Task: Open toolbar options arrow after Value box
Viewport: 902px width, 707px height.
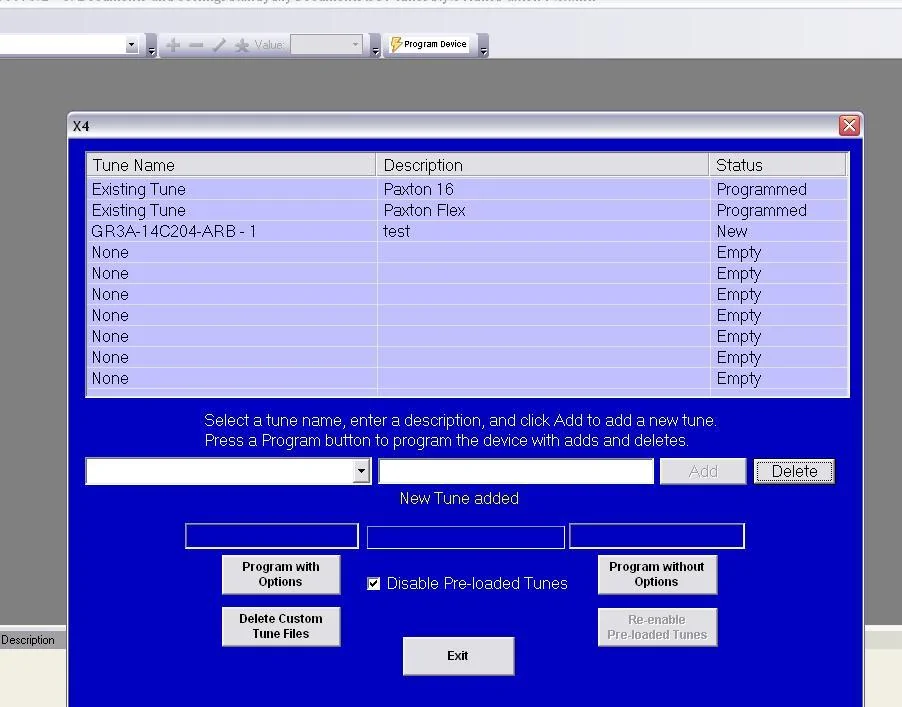Action: pyautogui.click(x=375, y=45)
